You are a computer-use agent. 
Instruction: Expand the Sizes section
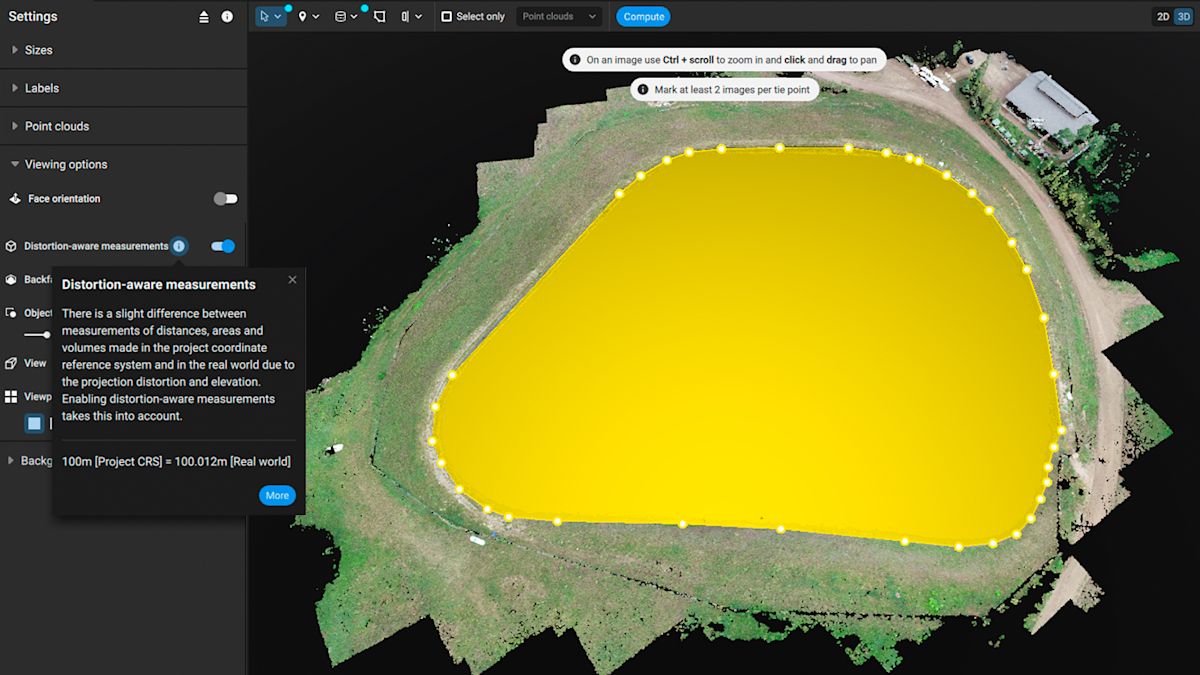(x=38, y=50)
